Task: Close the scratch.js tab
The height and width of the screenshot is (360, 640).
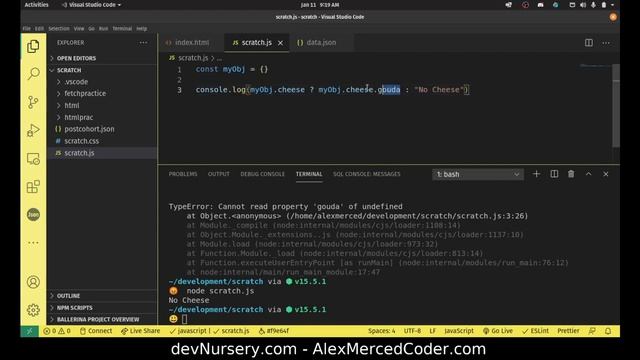Action: pos(280,43)
